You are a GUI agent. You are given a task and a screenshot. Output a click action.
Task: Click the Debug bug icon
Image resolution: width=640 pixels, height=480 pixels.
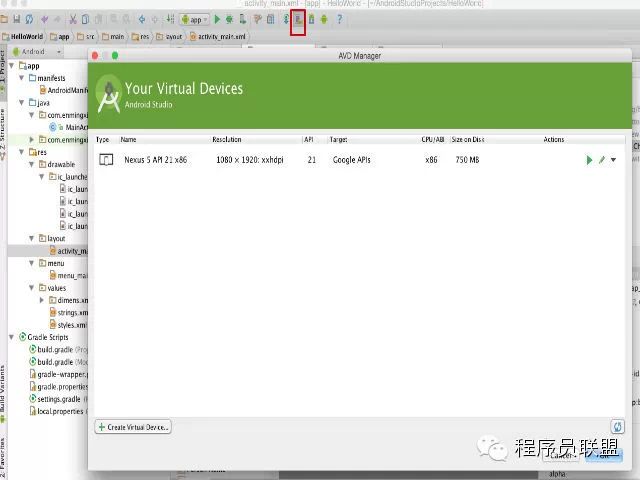[x=229, y=19]
